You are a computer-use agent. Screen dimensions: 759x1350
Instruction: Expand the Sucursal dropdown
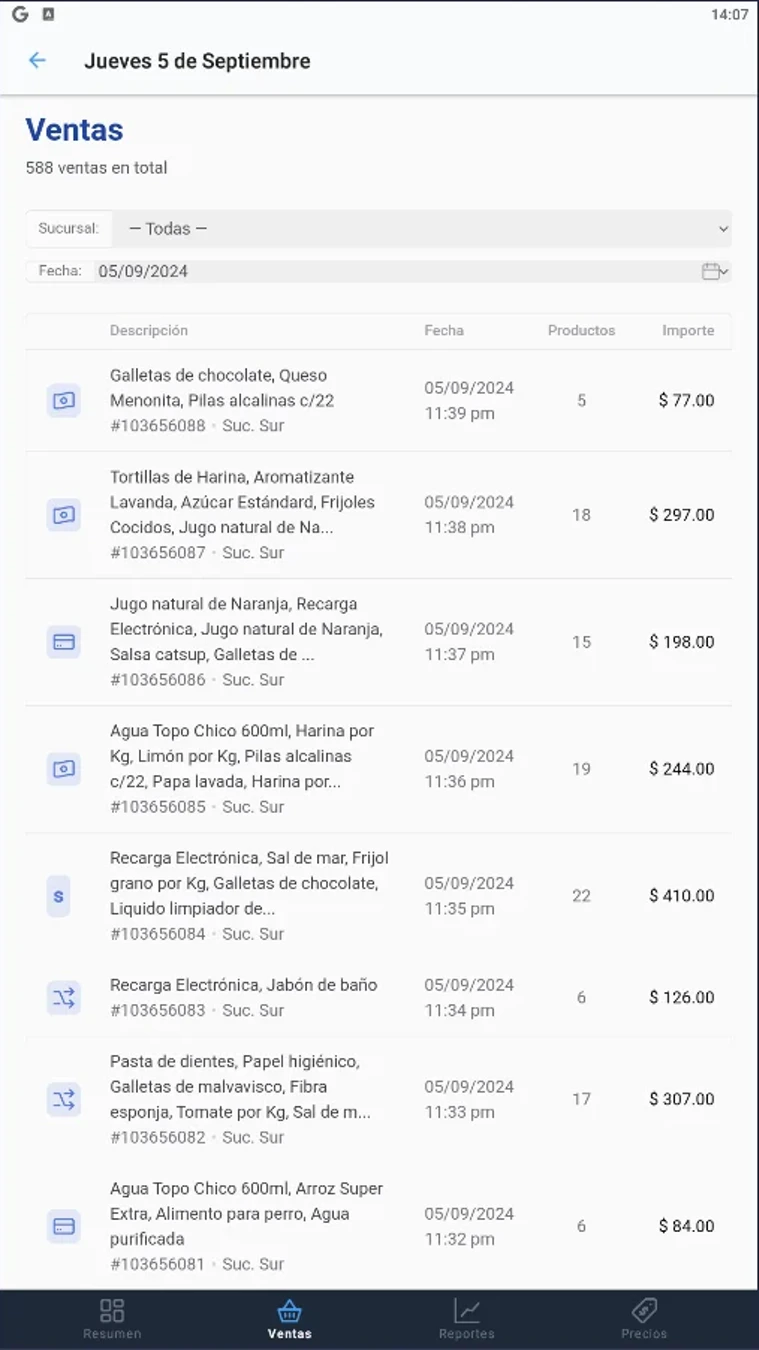(x=420, y=229)
